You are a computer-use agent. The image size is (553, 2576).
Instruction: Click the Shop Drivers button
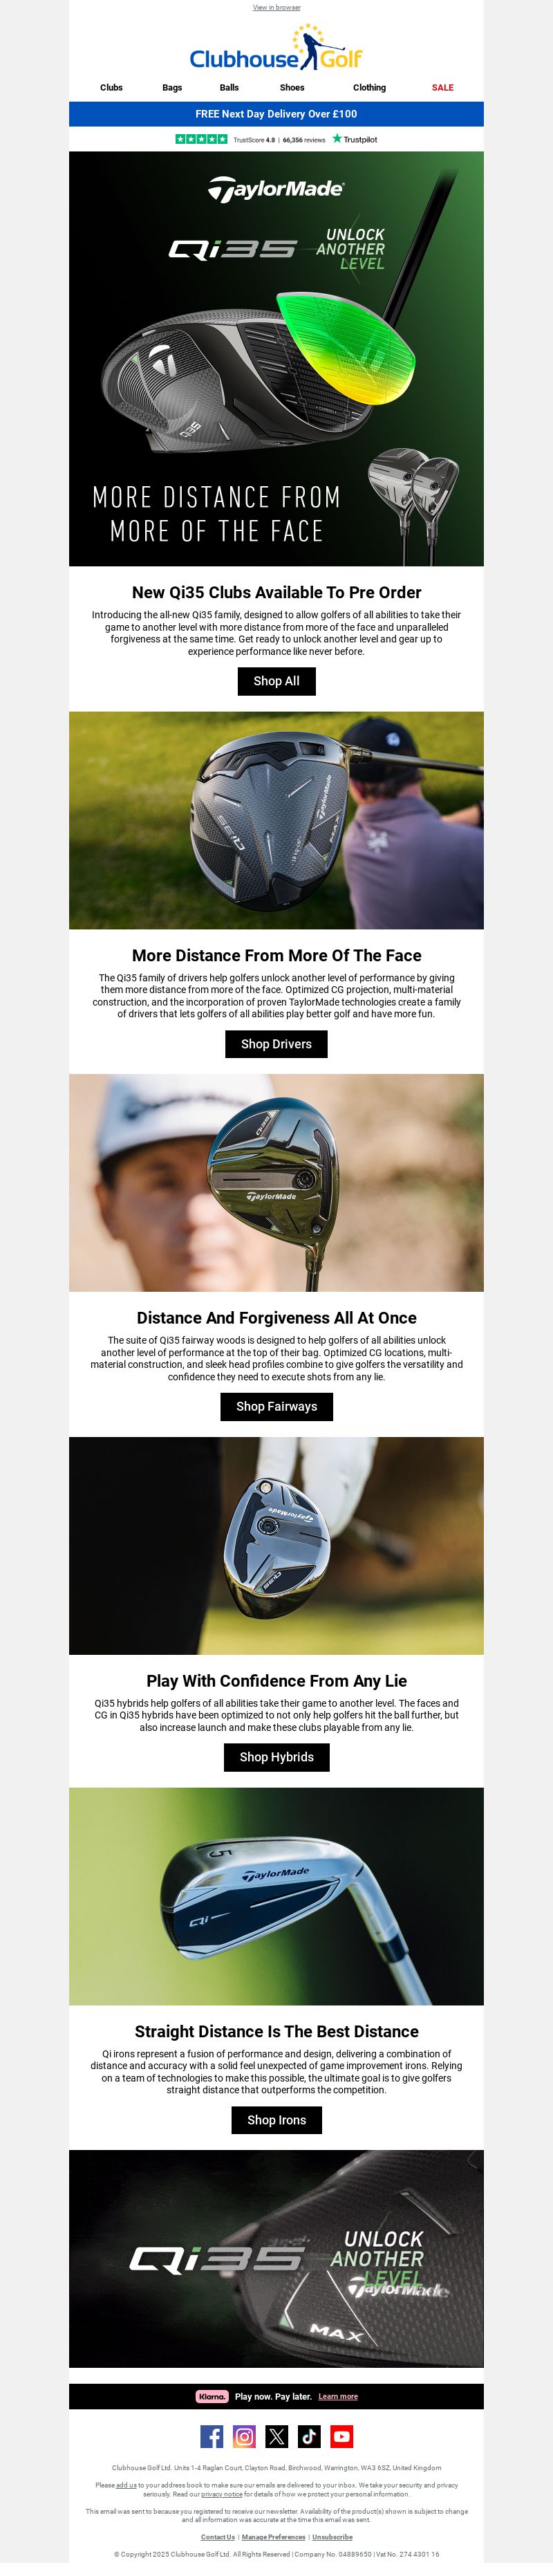tap(277, 1044)
